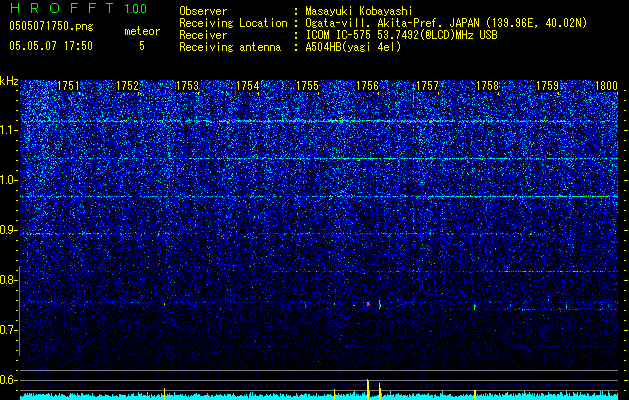Click the 1753 time marker

click(x=187, y=86)
